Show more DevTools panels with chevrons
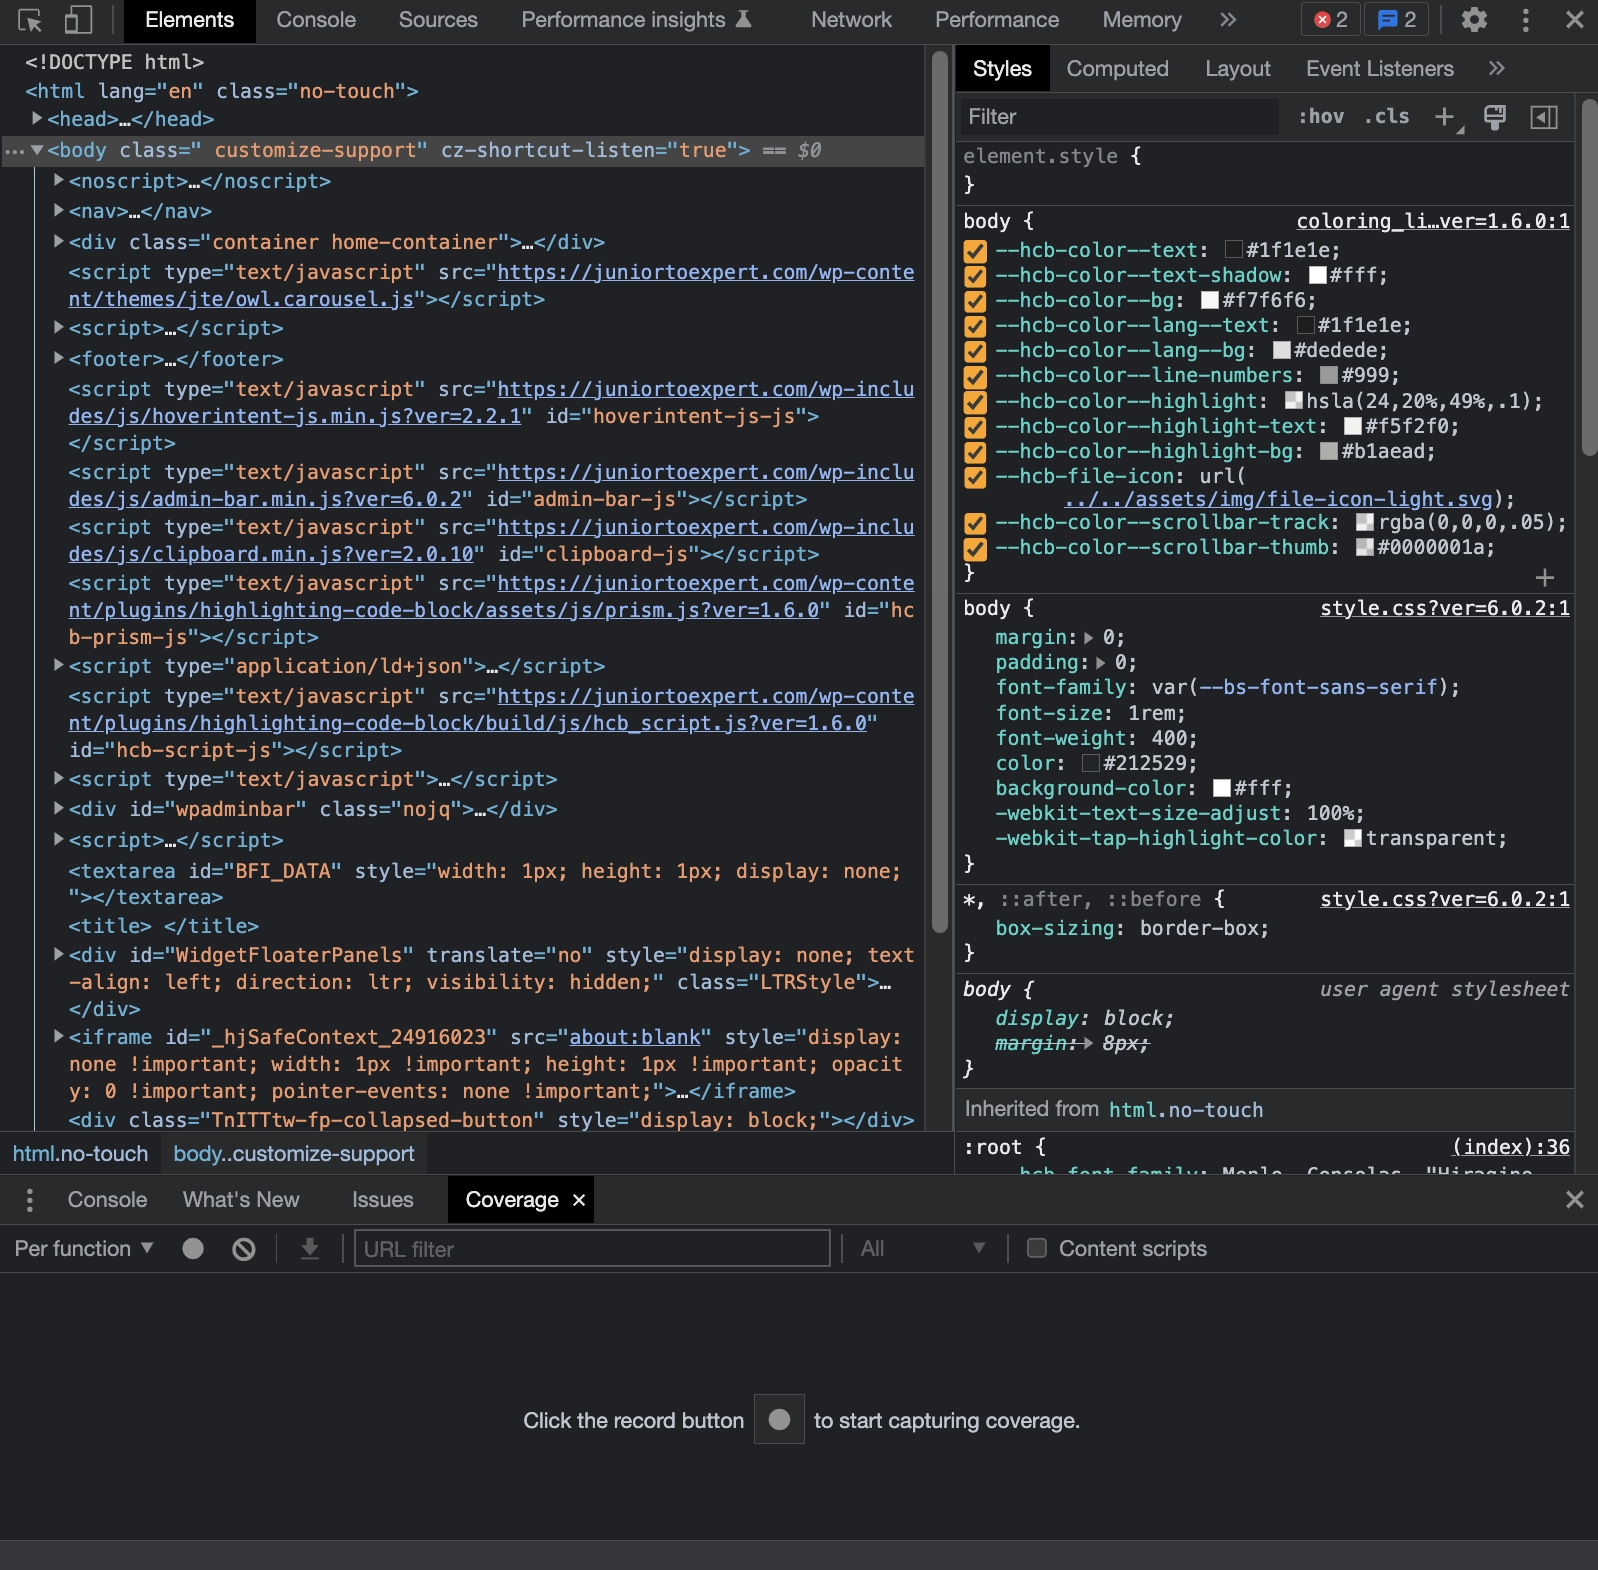The width and height of the screenshot is (1598, 1570). [1228, 20]
